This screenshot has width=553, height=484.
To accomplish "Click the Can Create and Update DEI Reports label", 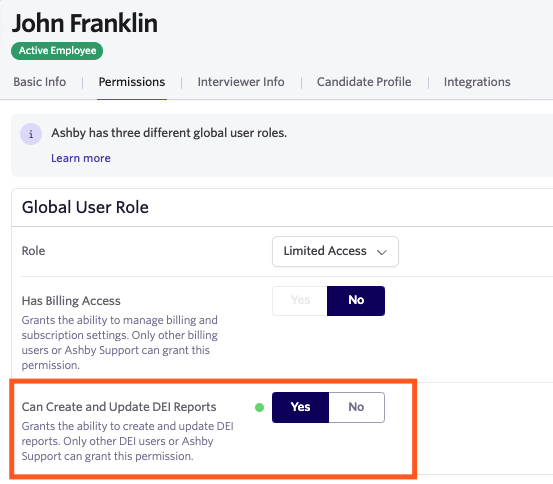I will pos(119,407).
